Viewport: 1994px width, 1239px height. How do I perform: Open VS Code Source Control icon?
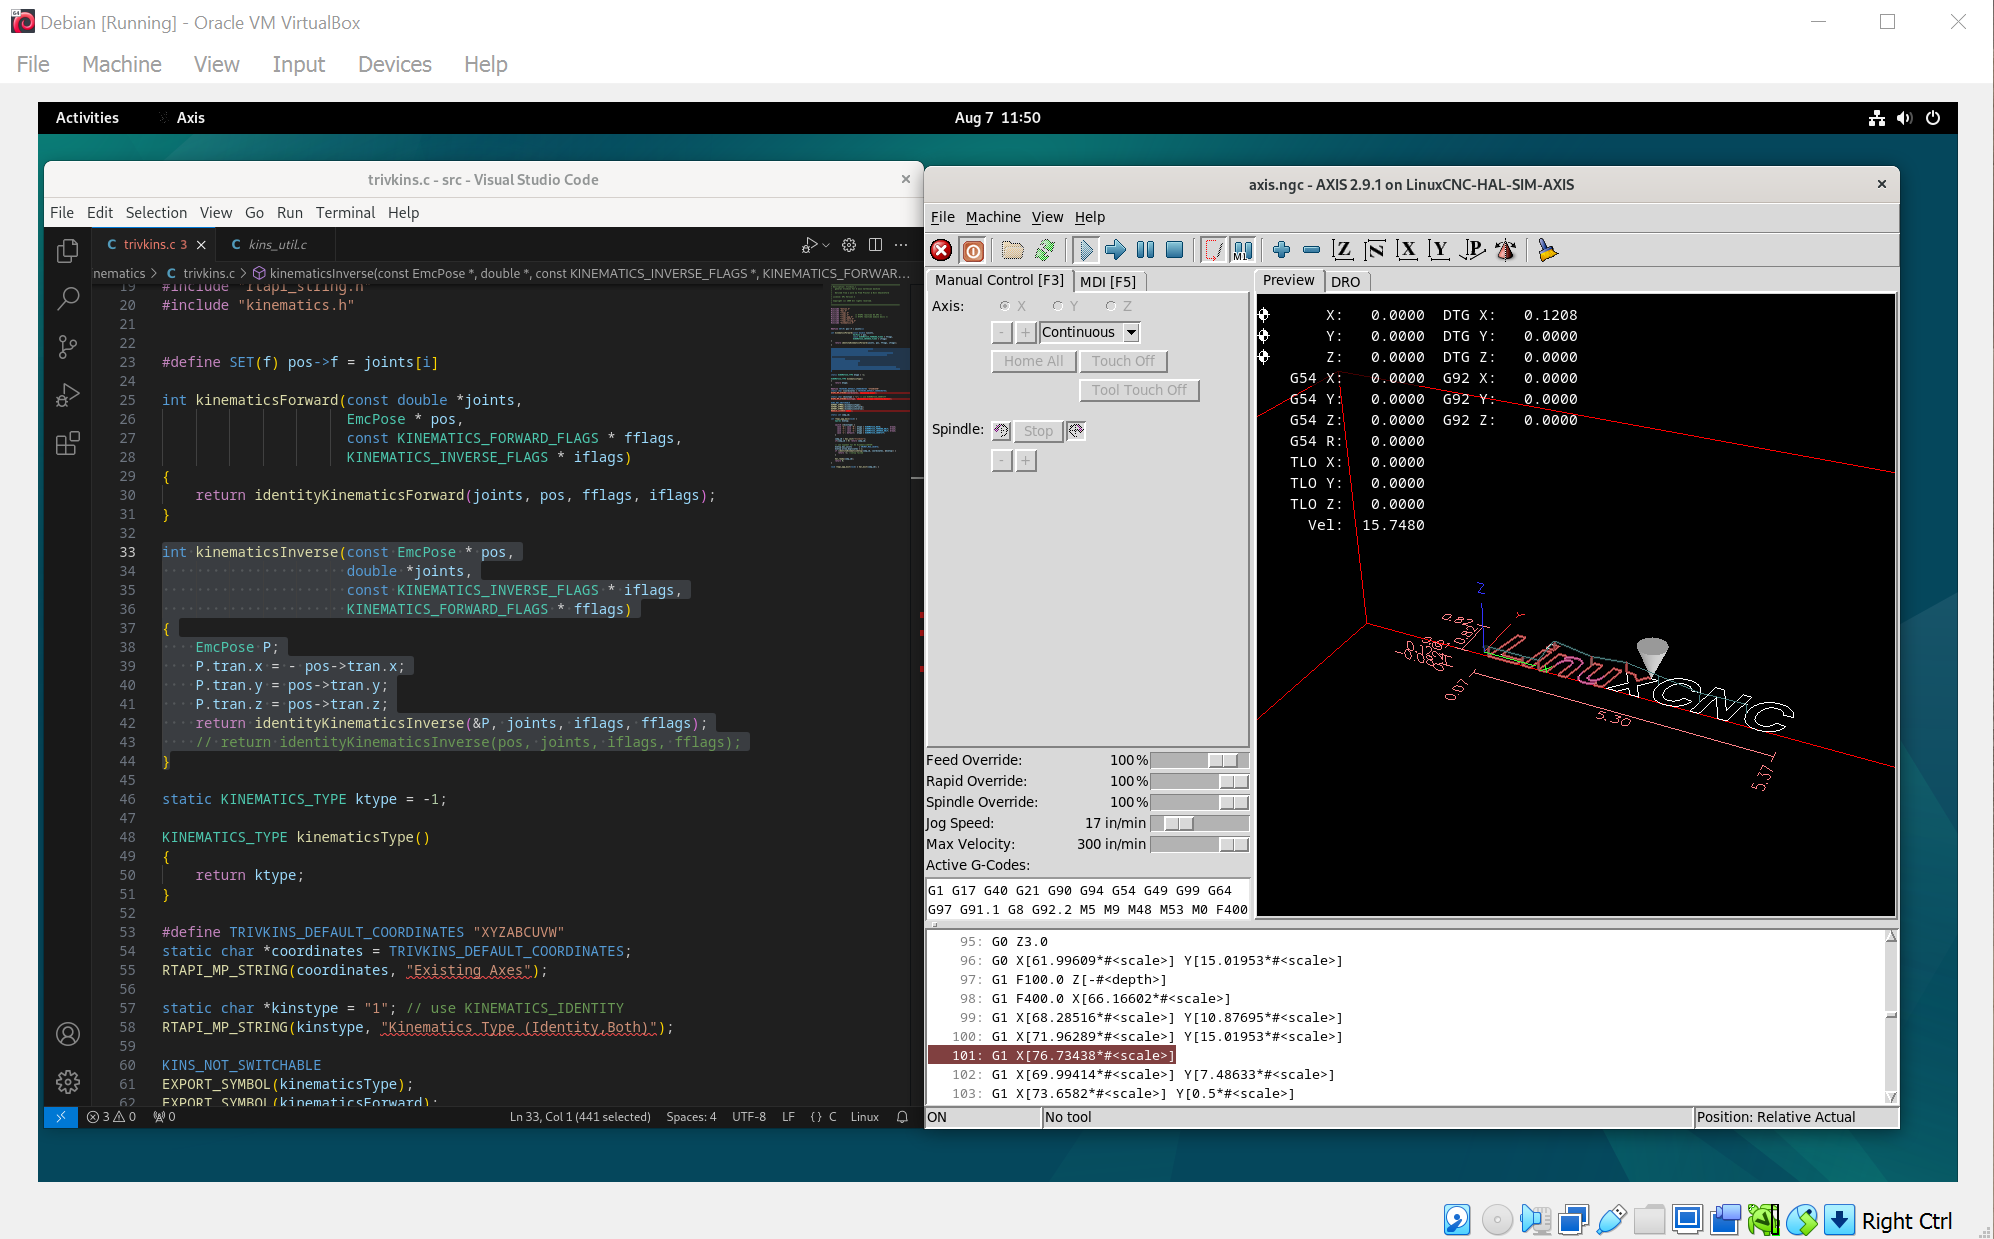[x=68, y=346]
